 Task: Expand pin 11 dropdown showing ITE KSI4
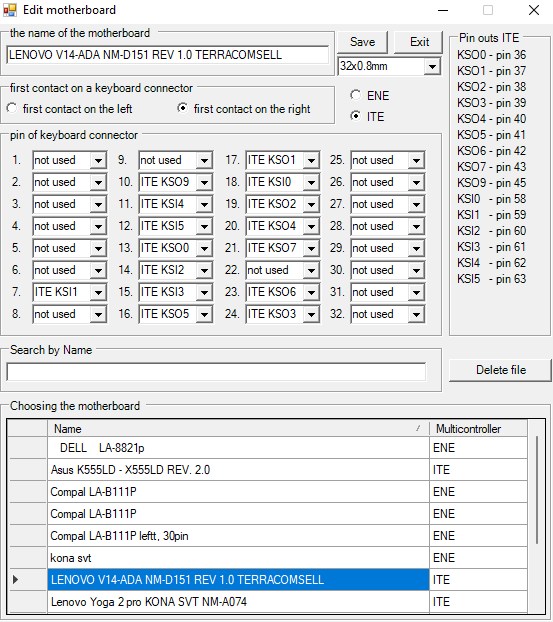click(x=204, y=204)
